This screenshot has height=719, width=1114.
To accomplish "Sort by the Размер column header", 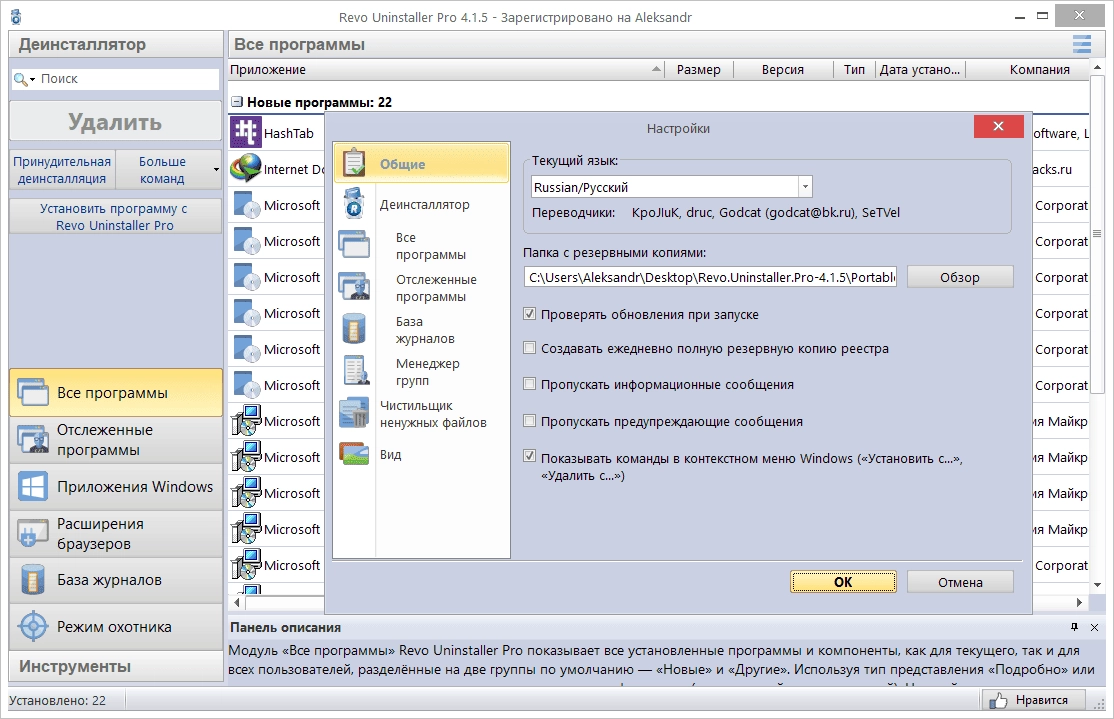I will [x=698, y=70].
